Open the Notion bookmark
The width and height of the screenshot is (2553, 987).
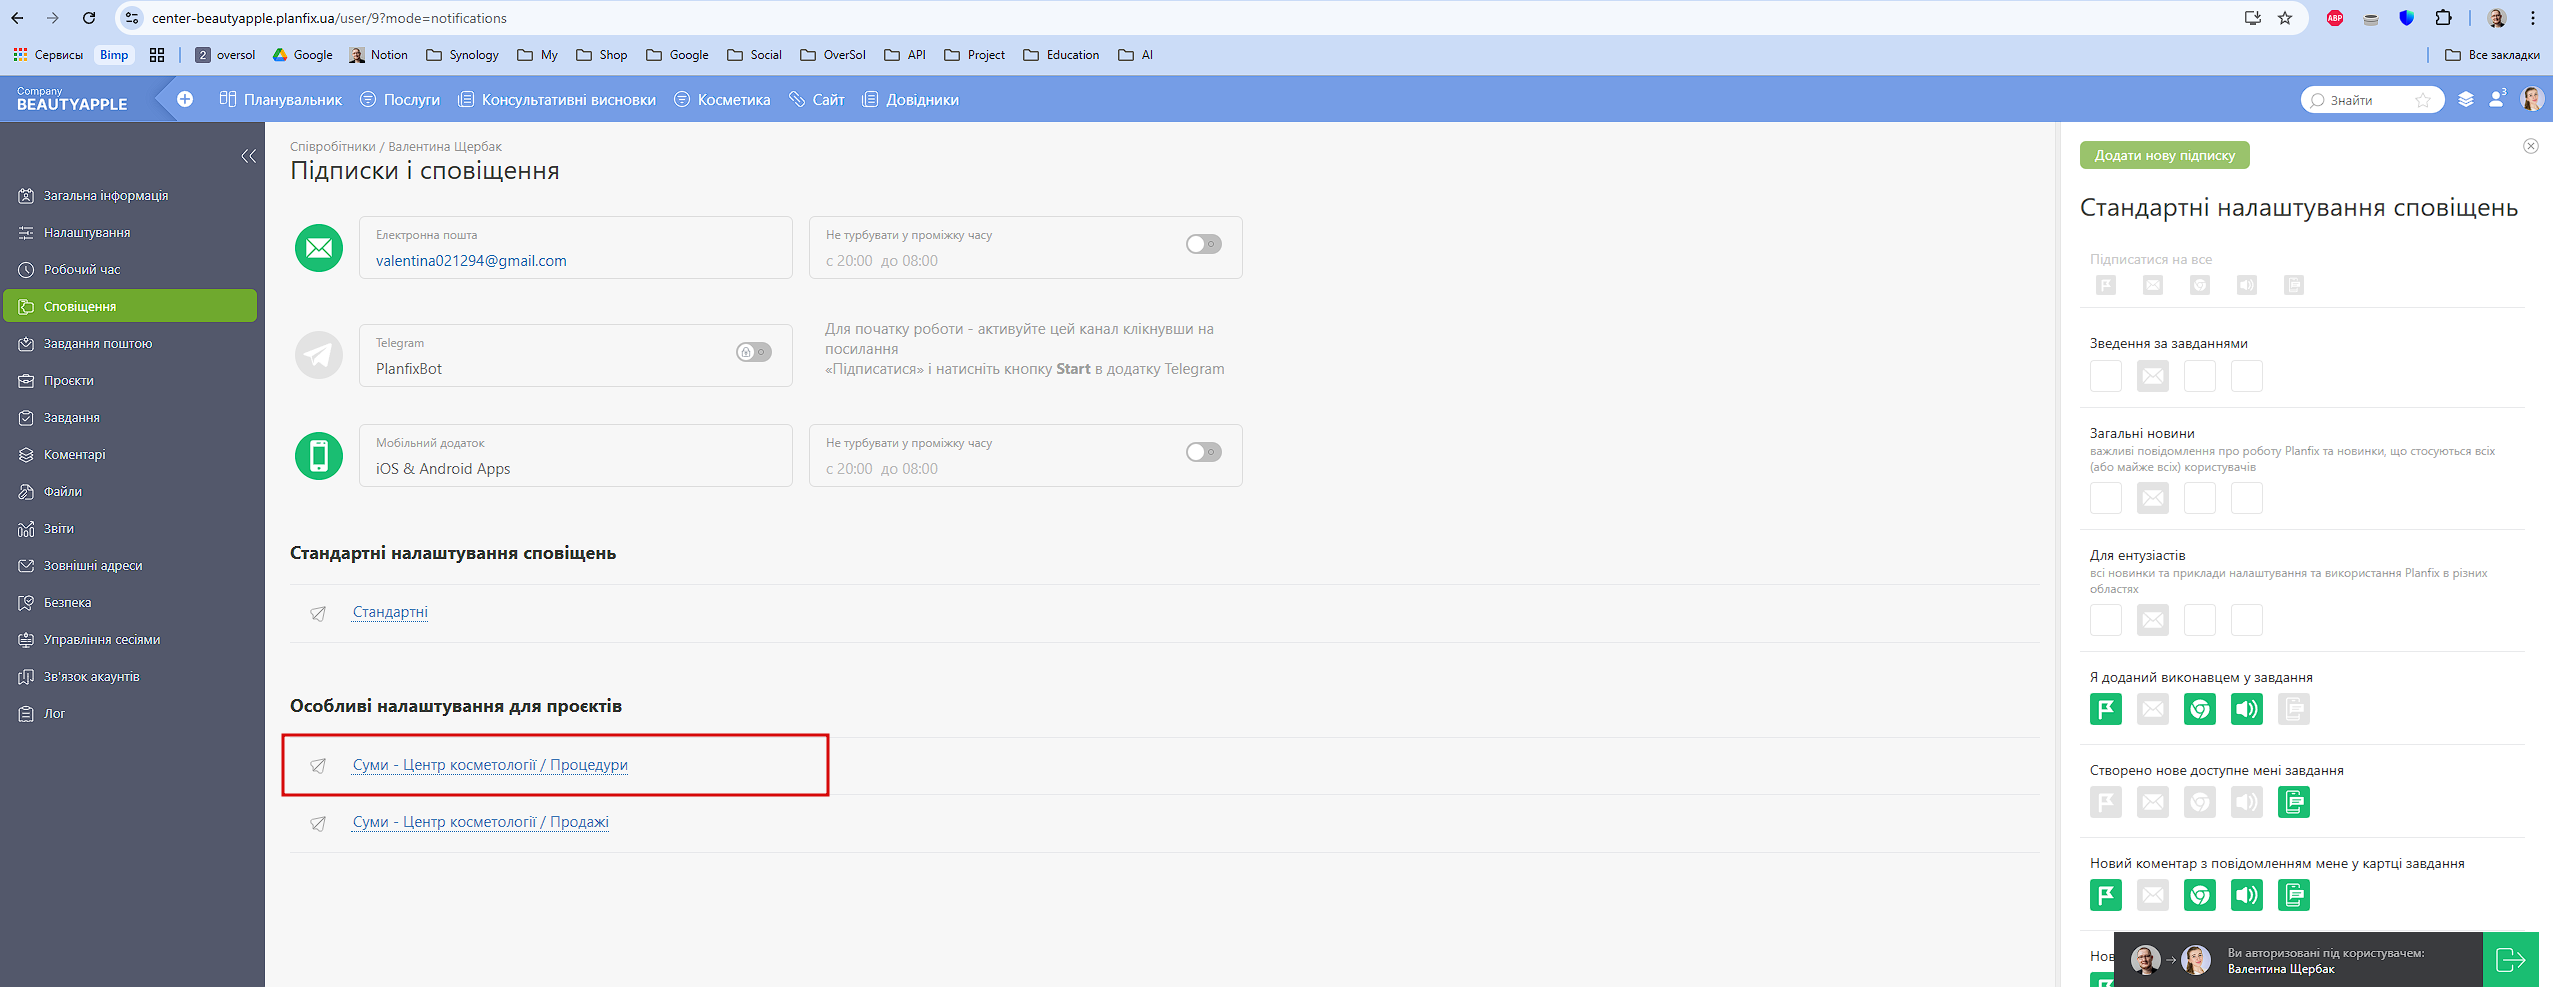coord(379,55)
